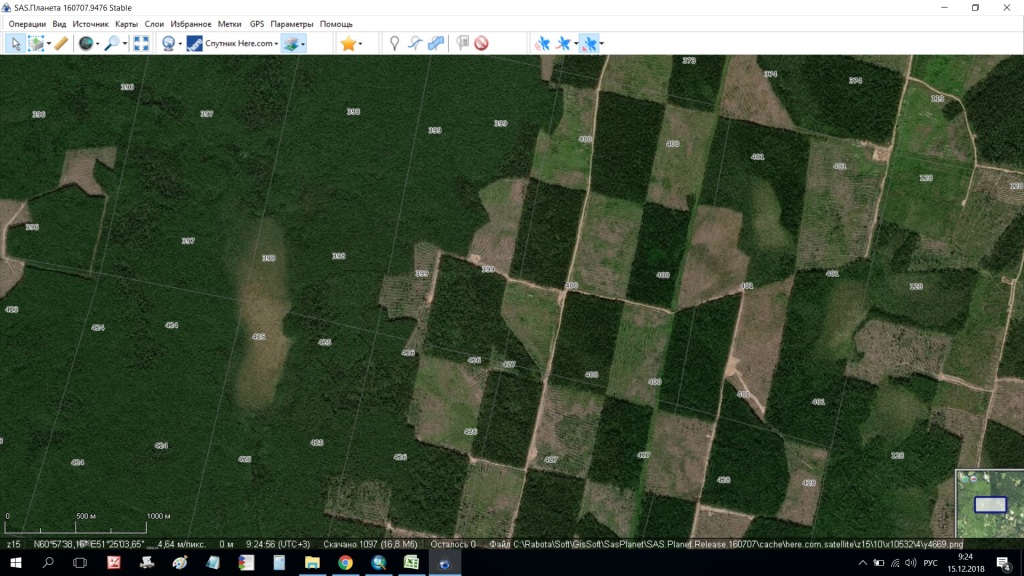The height and width of the screenshot is (576, 1024).
Task: Expand the favorites star dropdown arrow
Action: click(360, 43)
